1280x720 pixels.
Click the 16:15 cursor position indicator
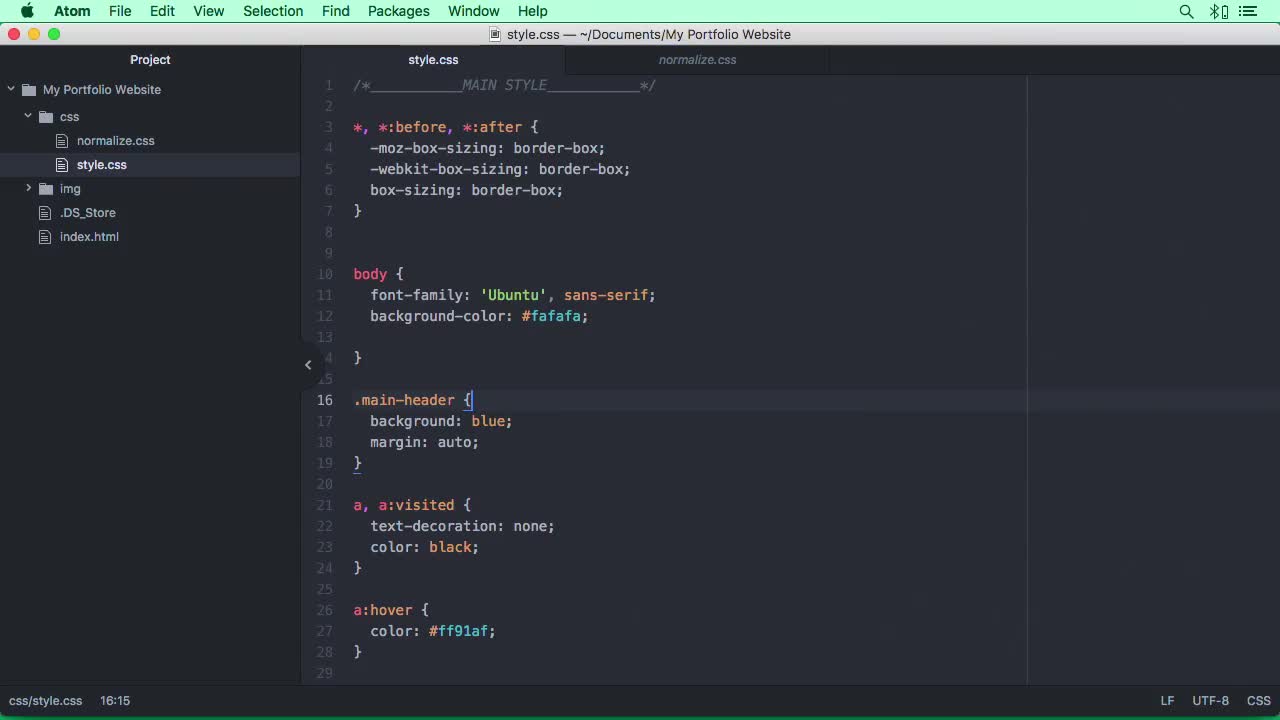coord(114,700)
